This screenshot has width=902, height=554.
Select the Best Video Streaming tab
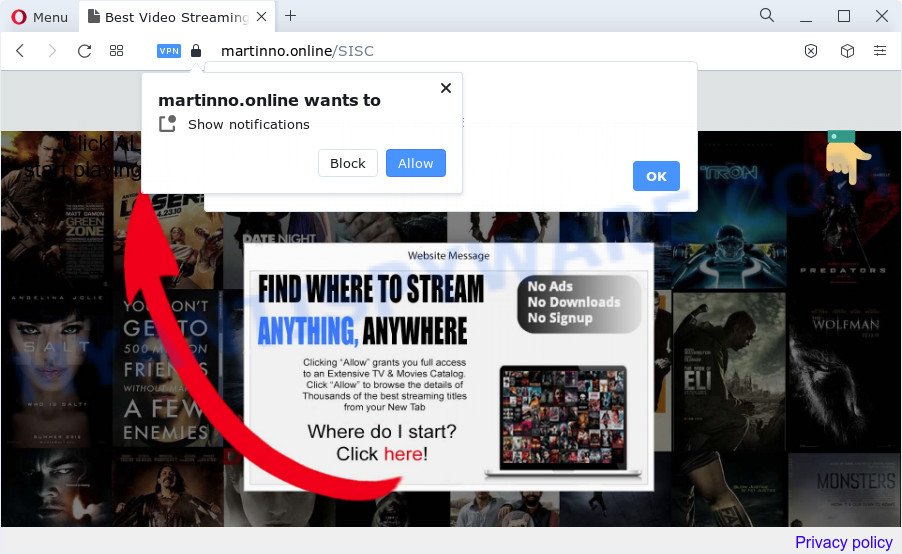(176, 17)
